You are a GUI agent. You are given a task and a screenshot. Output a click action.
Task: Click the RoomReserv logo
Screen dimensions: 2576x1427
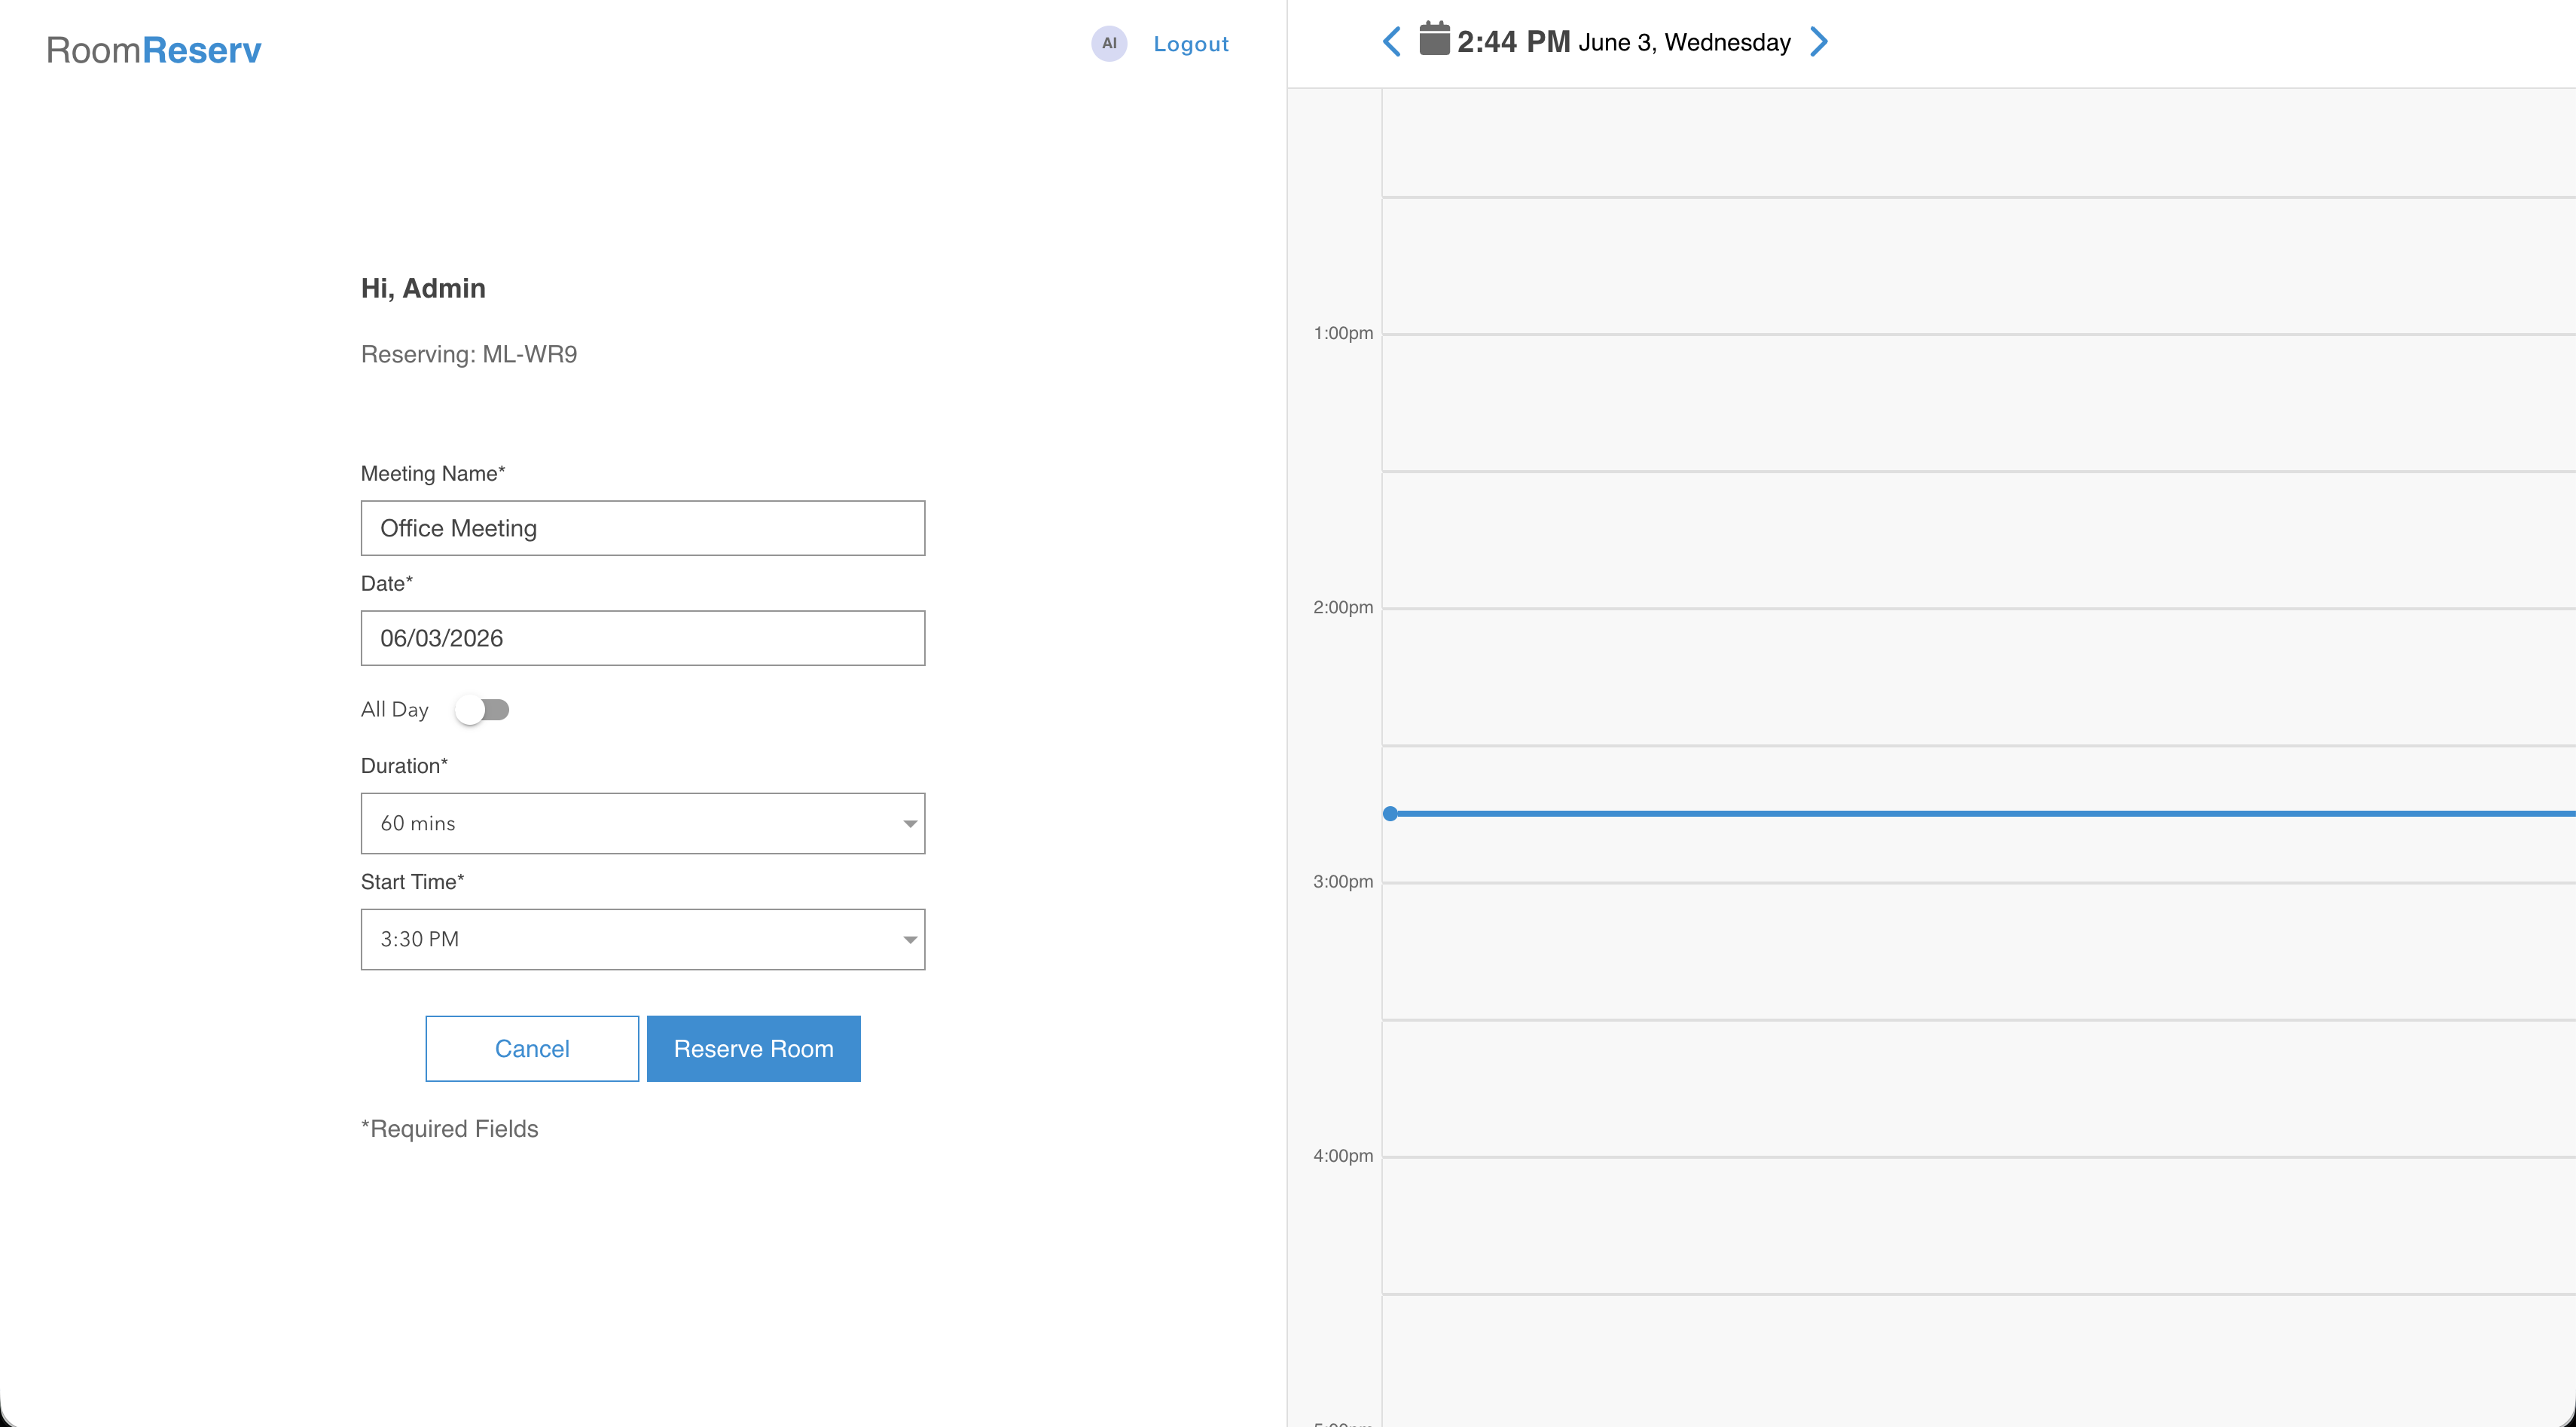(x=154, y=50)
